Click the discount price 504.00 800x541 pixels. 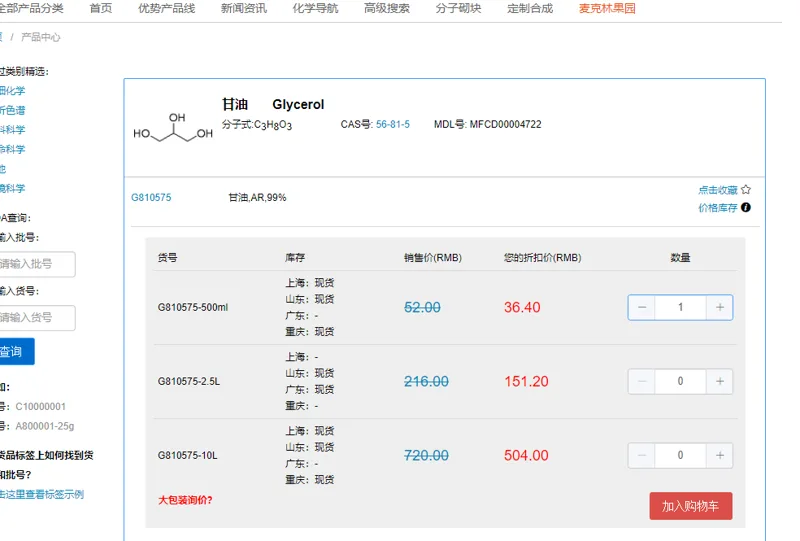point(526,455)
